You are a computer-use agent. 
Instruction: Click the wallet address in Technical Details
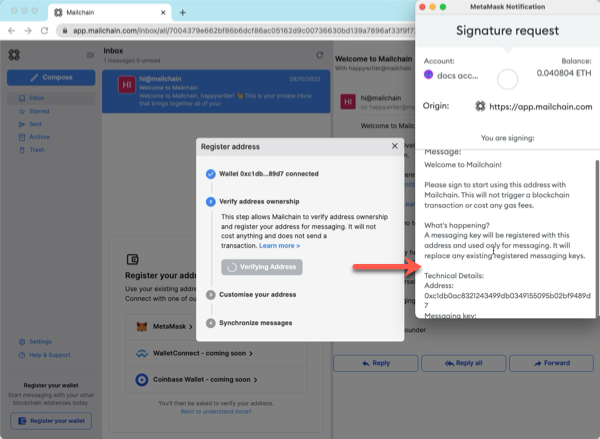tap(507, 300)
